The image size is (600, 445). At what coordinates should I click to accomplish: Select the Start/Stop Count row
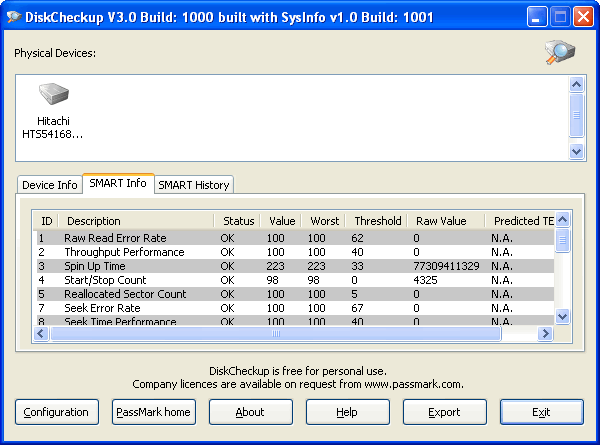tap(295, 280)
